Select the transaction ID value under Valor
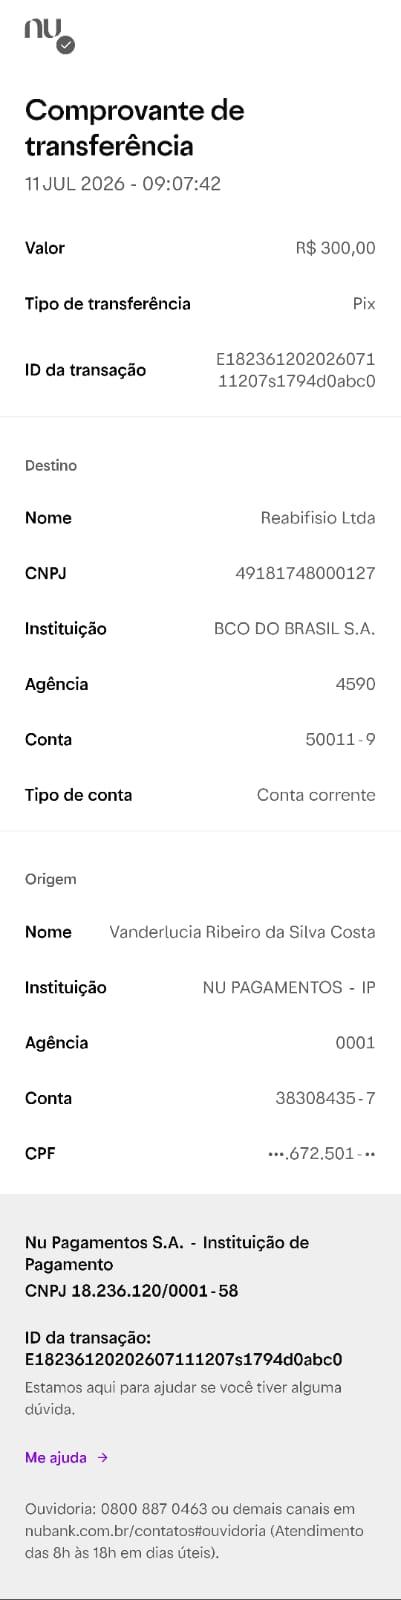The width and height of the screenshot is (401, 1600). pyautogui.click(x=296, y=370)
